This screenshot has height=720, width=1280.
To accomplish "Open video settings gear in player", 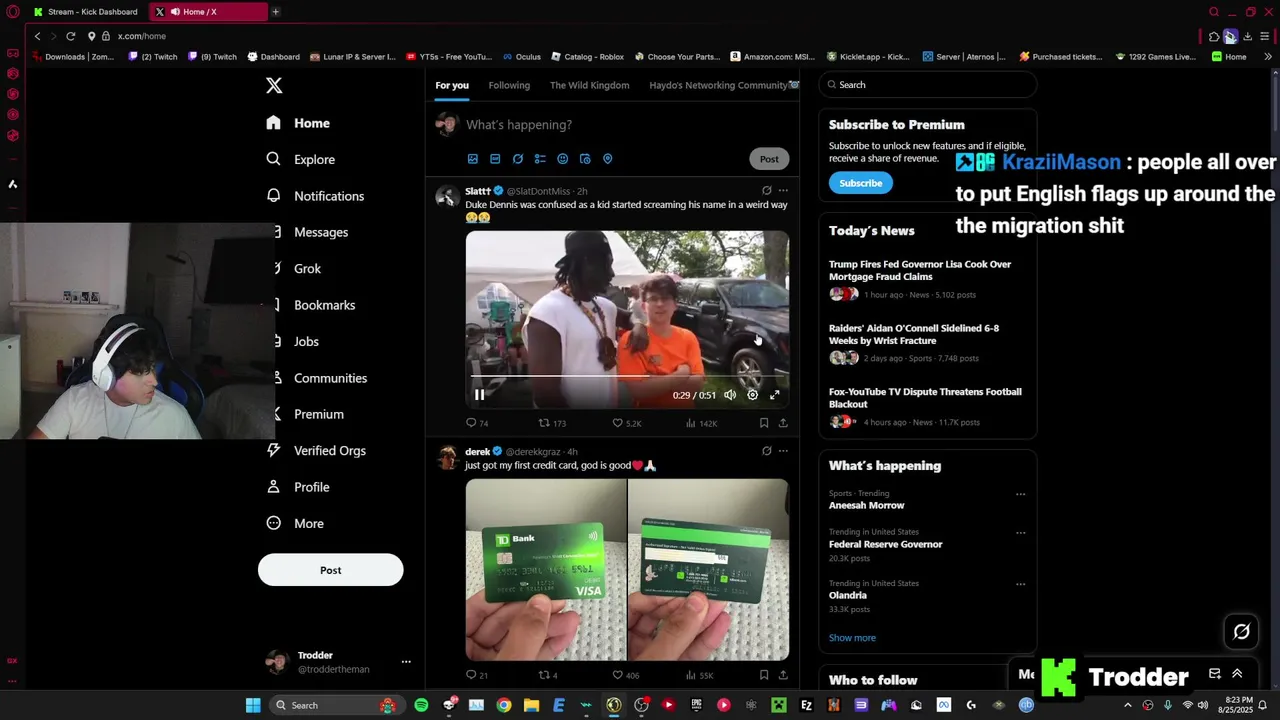I will [x=753, y=395].
